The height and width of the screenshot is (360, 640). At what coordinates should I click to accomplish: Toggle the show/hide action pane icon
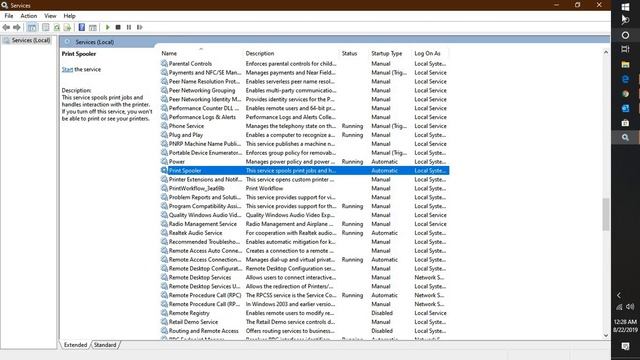(93, 27)
